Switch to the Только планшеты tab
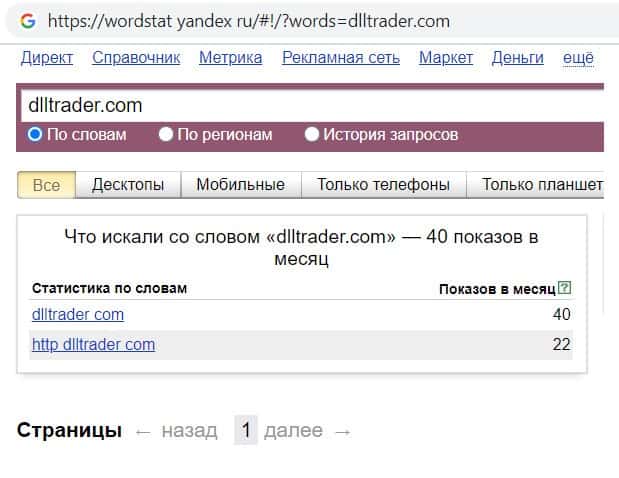619x478 pixels. 535,185
